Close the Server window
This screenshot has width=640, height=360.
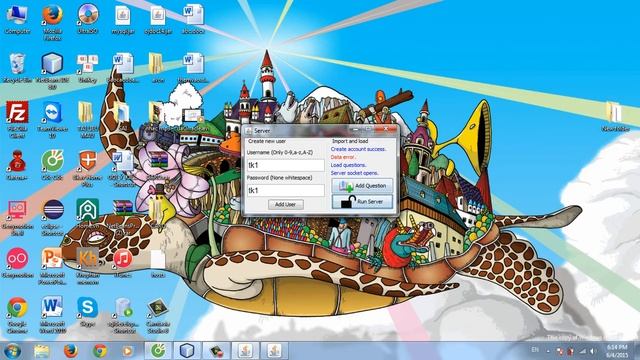386,129
